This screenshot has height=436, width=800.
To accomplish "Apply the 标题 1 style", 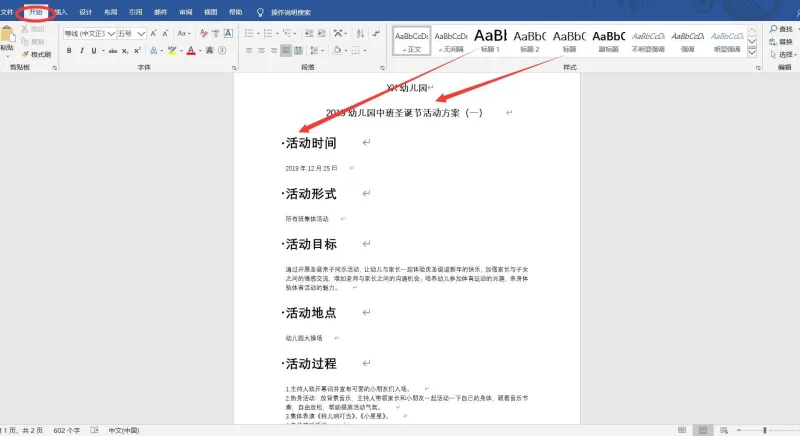I will pyautogui.click(x=490, y=41).
